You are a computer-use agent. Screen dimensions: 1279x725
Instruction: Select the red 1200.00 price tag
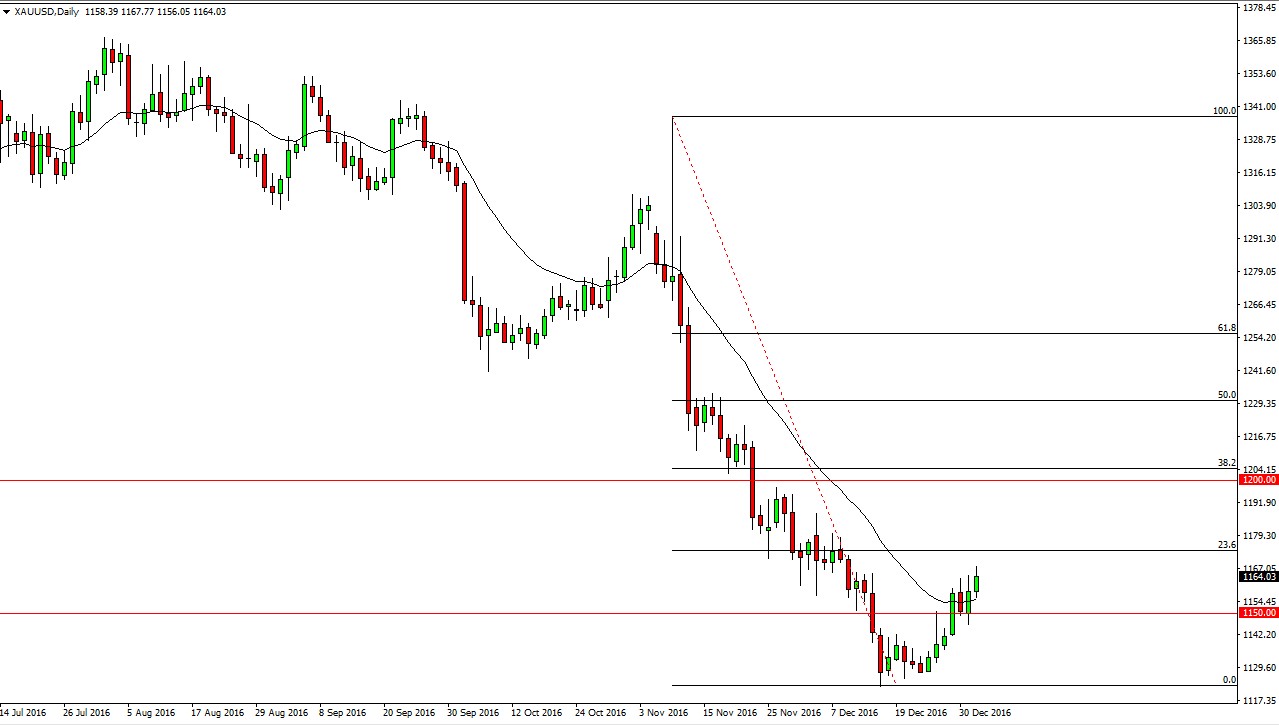[1259, 480]
